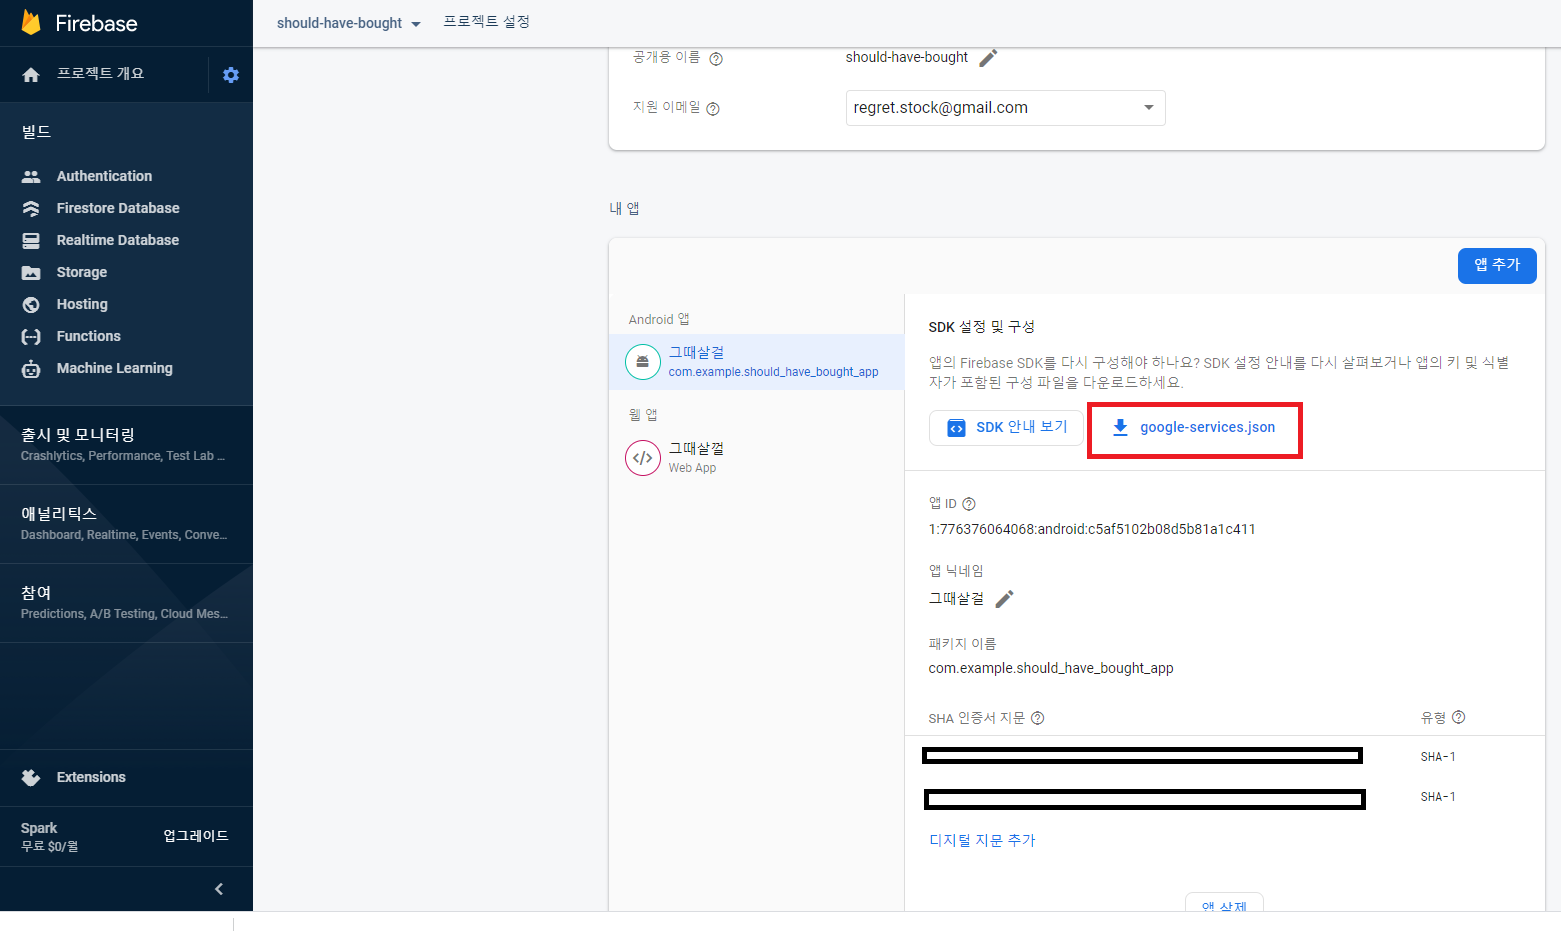Click help icon next to 앱 ID
Viewport: 1561px width, 931px height.
(x=968, y=504)
